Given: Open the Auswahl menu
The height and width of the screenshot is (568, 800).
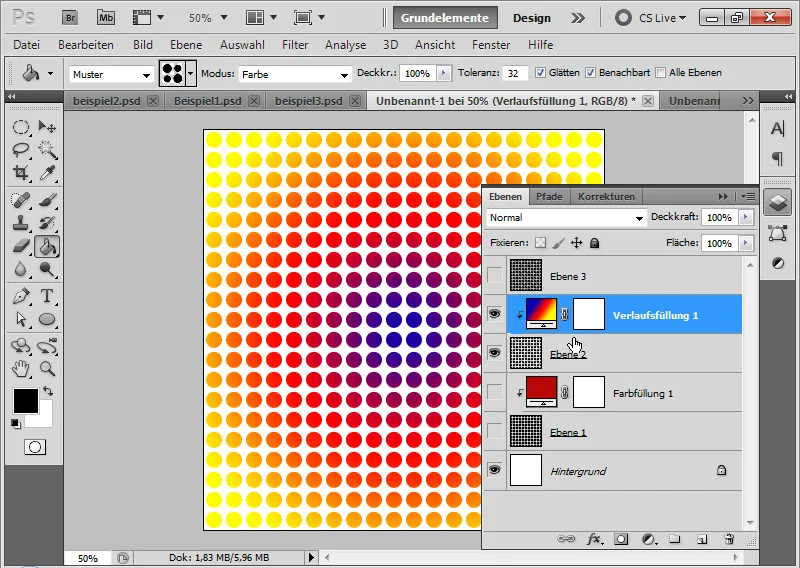Looking at the screenshot, I should point(242,45).
